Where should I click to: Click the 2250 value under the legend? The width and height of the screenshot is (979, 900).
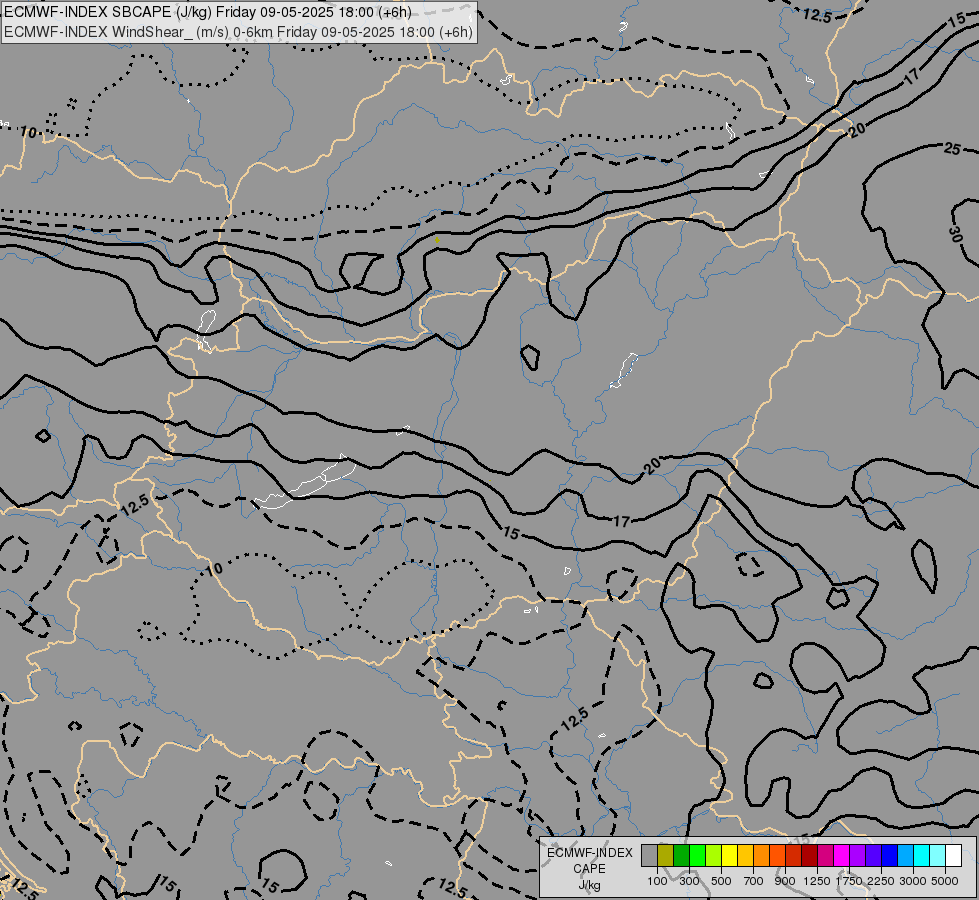[881, 881]
